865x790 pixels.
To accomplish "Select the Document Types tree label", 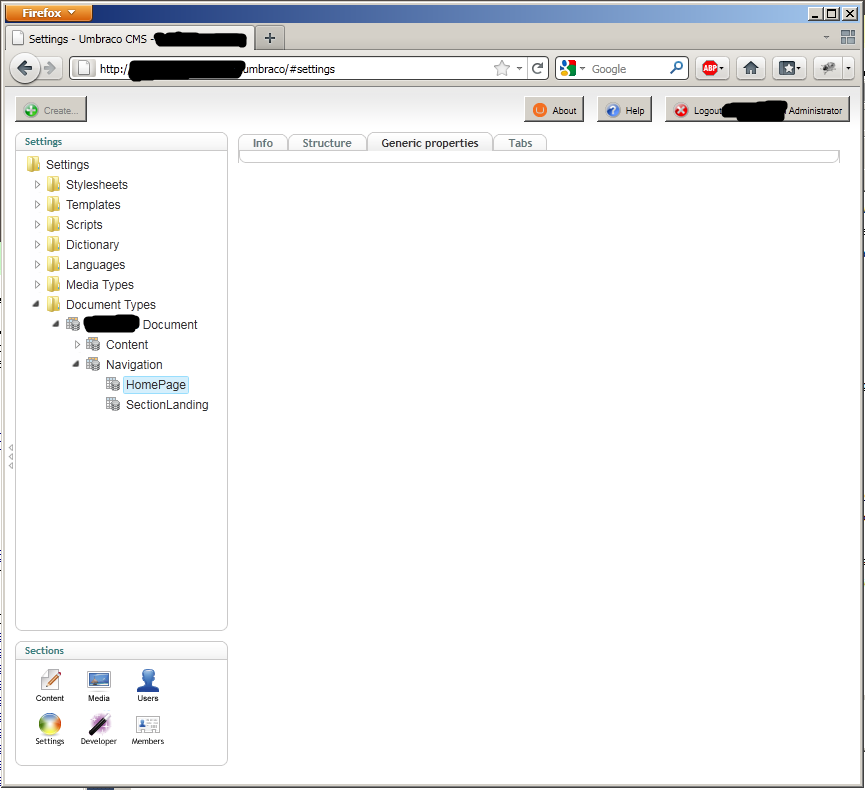I will [111, 305].
